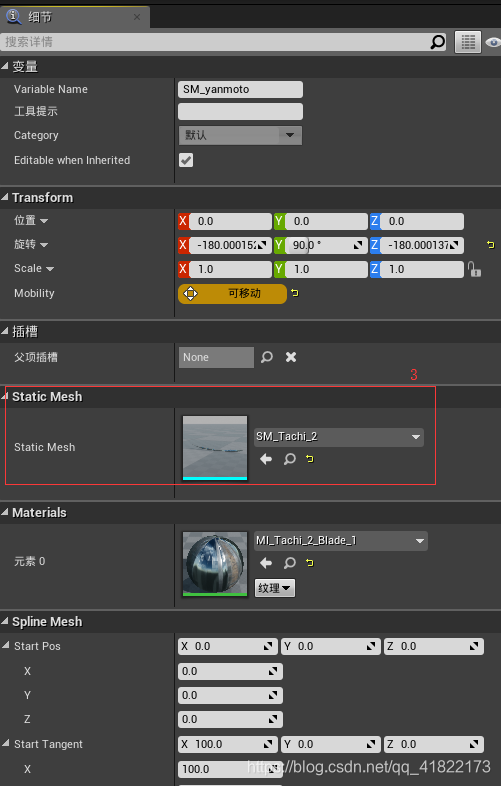
Task: Click the Scale Z value field
Action: [422, 269]
